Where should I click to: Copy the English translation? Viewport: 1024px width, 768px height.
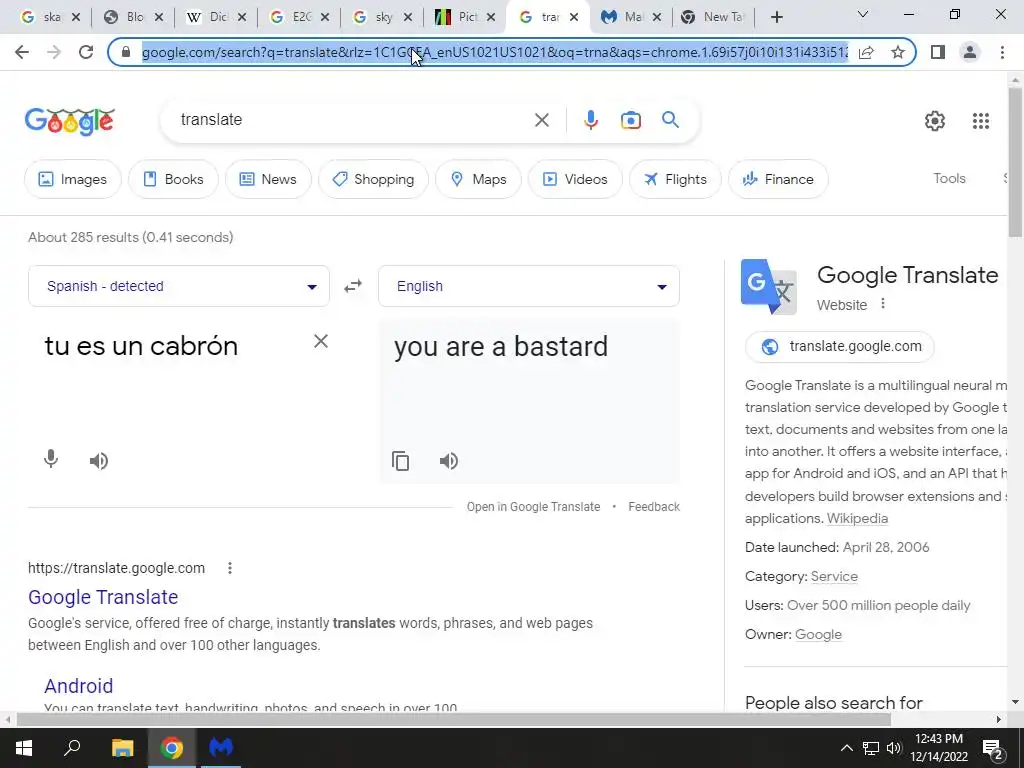pyautogui.click(x=400, y=461)
